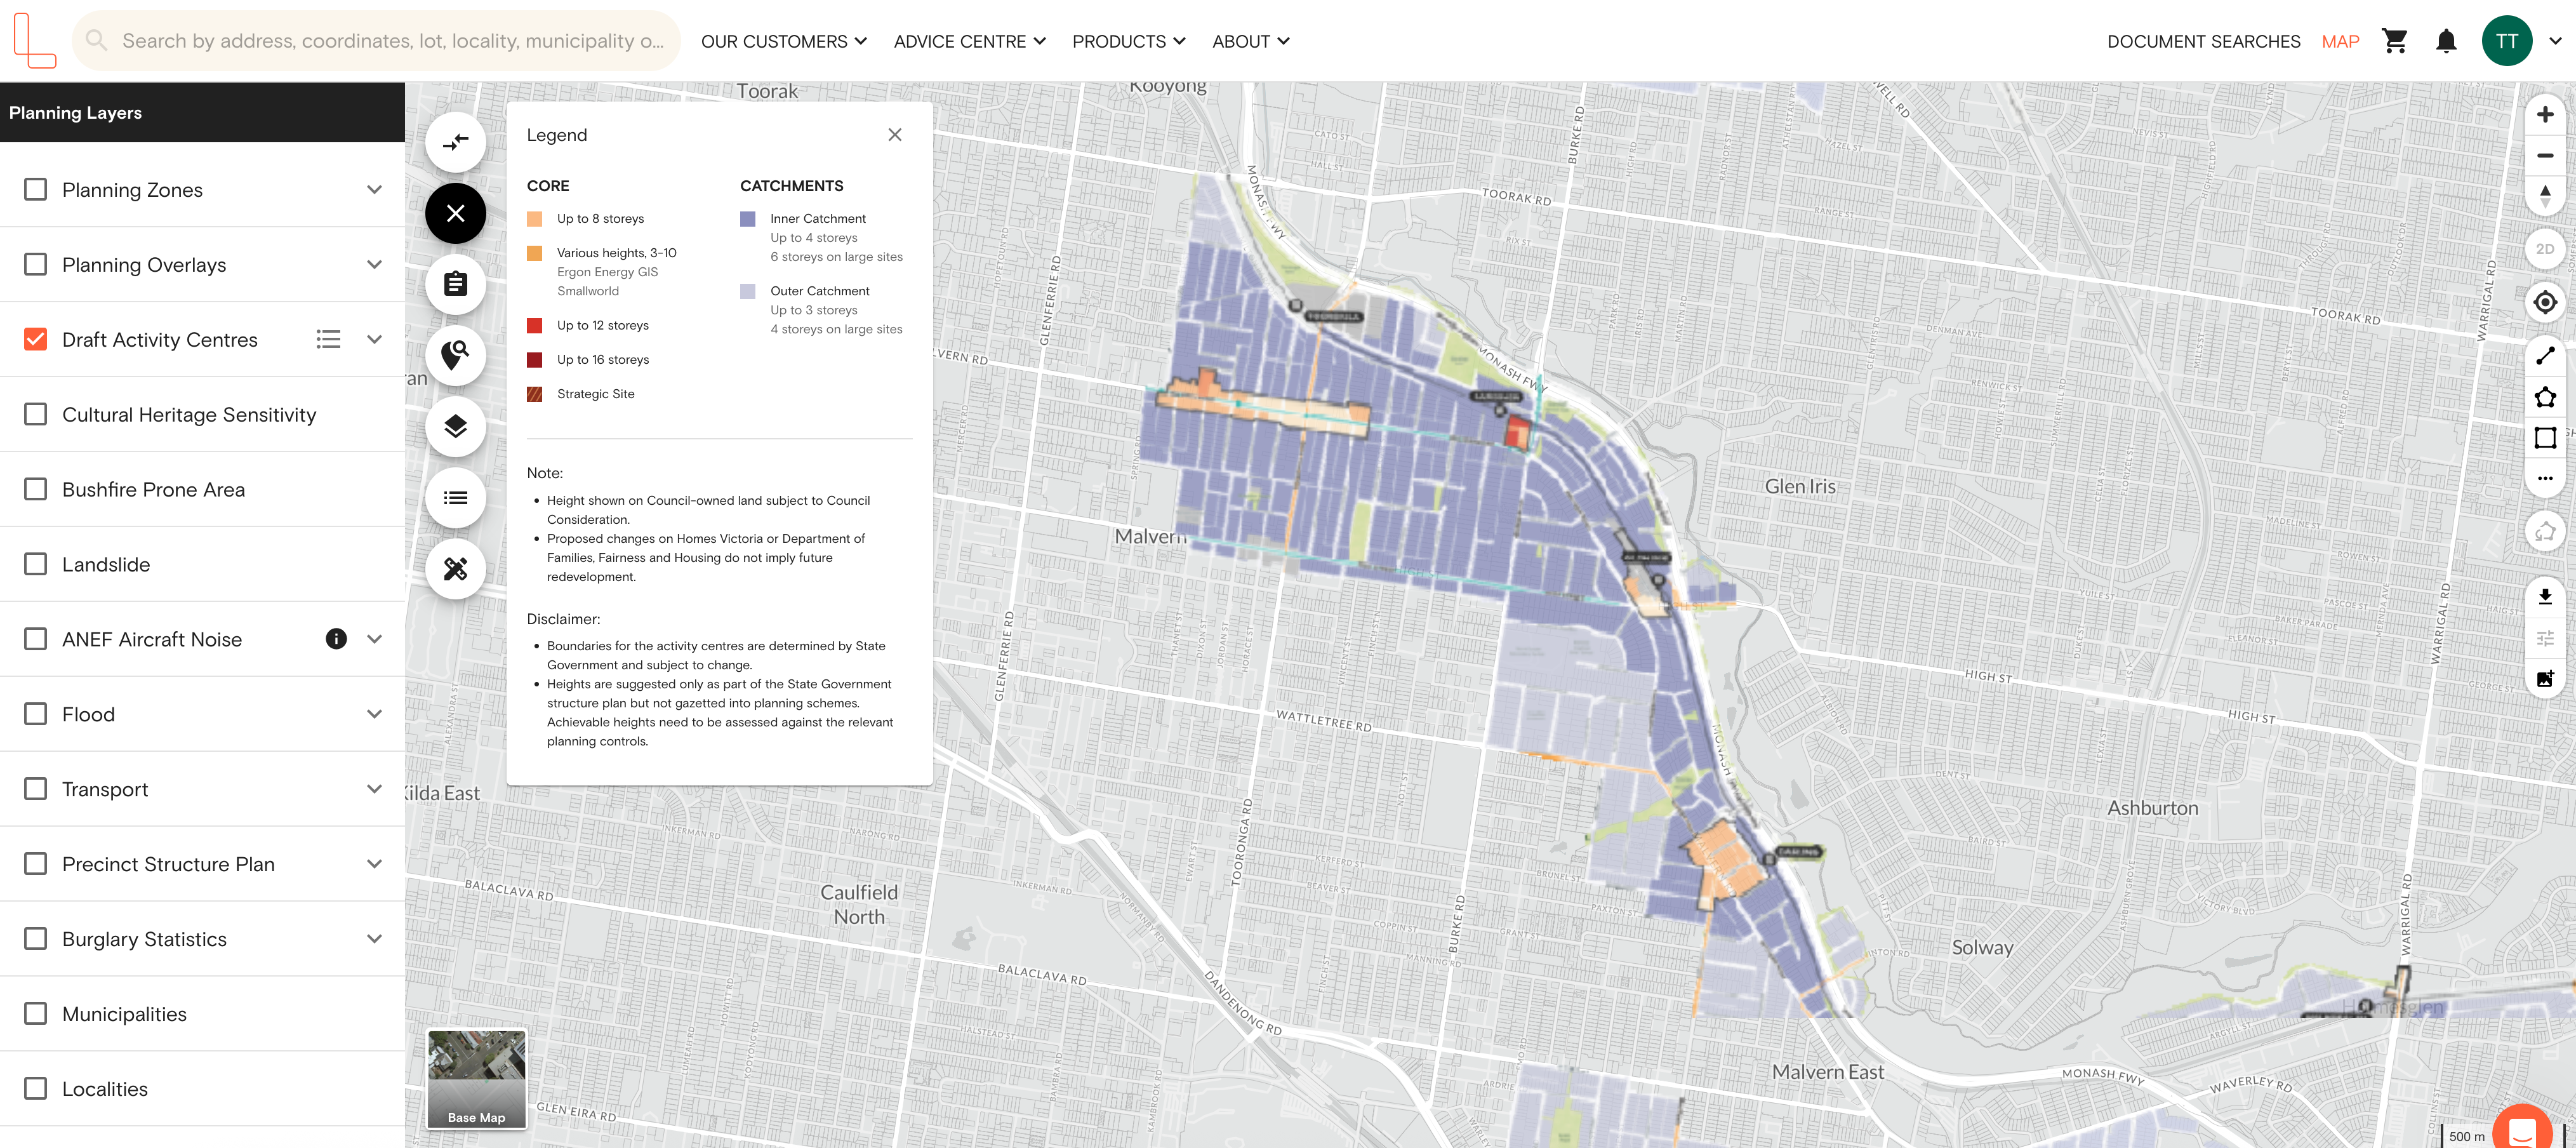This screenshot has width=2576, height=1148.
Task: Open the Advice Centre menu
Action: coord(969,41)
